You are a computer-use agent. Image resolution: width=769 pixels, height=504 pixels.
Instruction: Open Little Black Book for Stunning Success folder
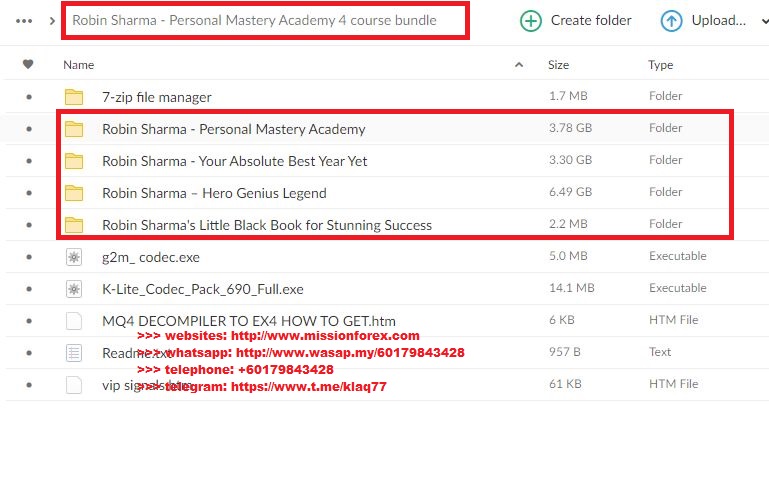coord(267,225)
